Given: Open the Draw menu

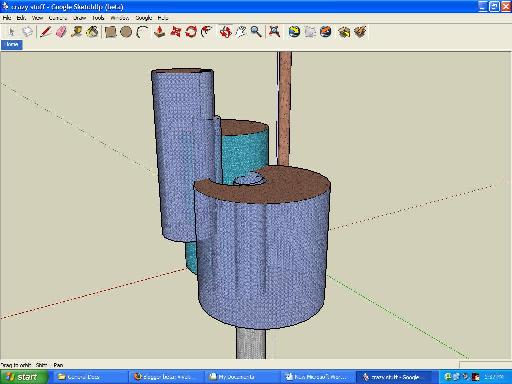Looking at the screenshot, I should pos(79,18).
